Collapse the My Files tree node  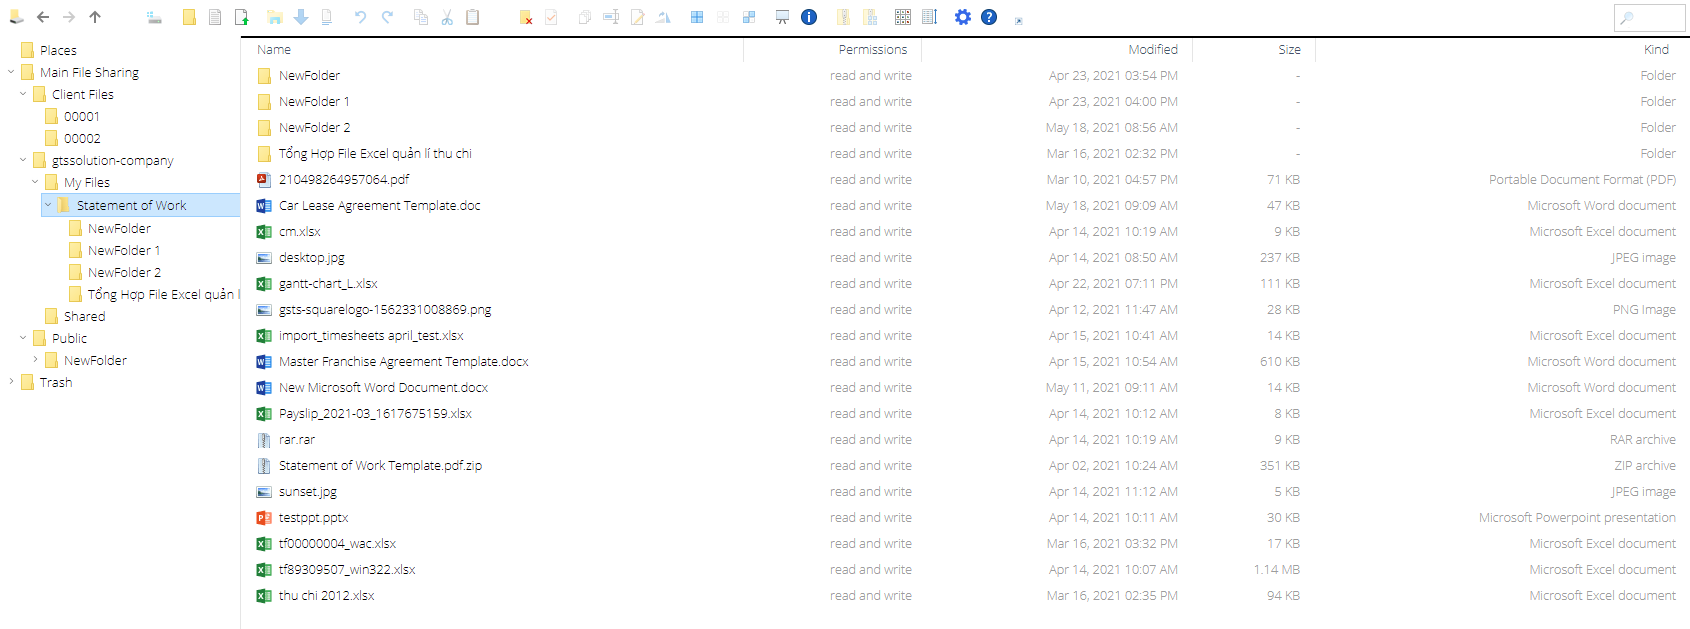click(35, 182)
